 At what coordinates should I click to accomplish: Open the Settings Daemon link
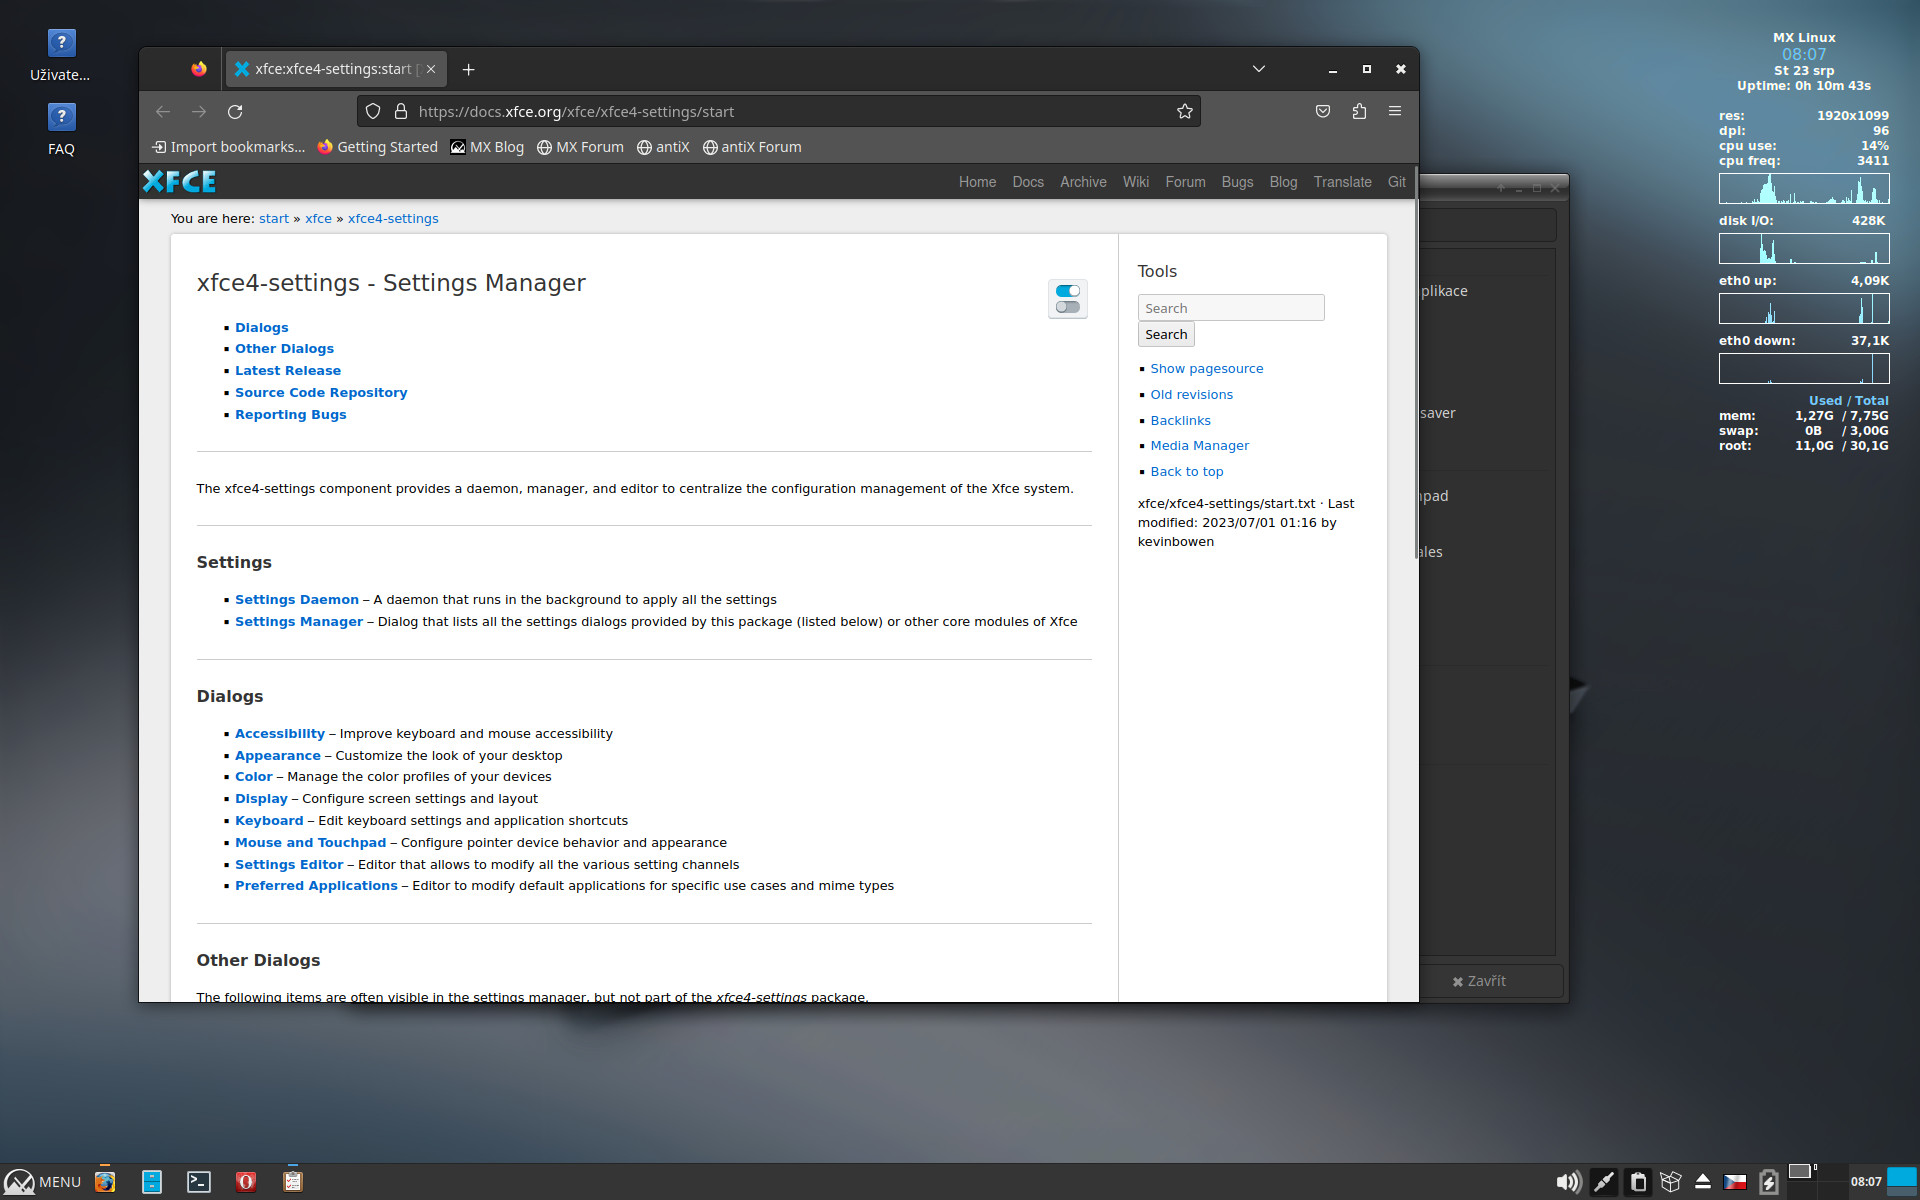click(x=297, y=600)
